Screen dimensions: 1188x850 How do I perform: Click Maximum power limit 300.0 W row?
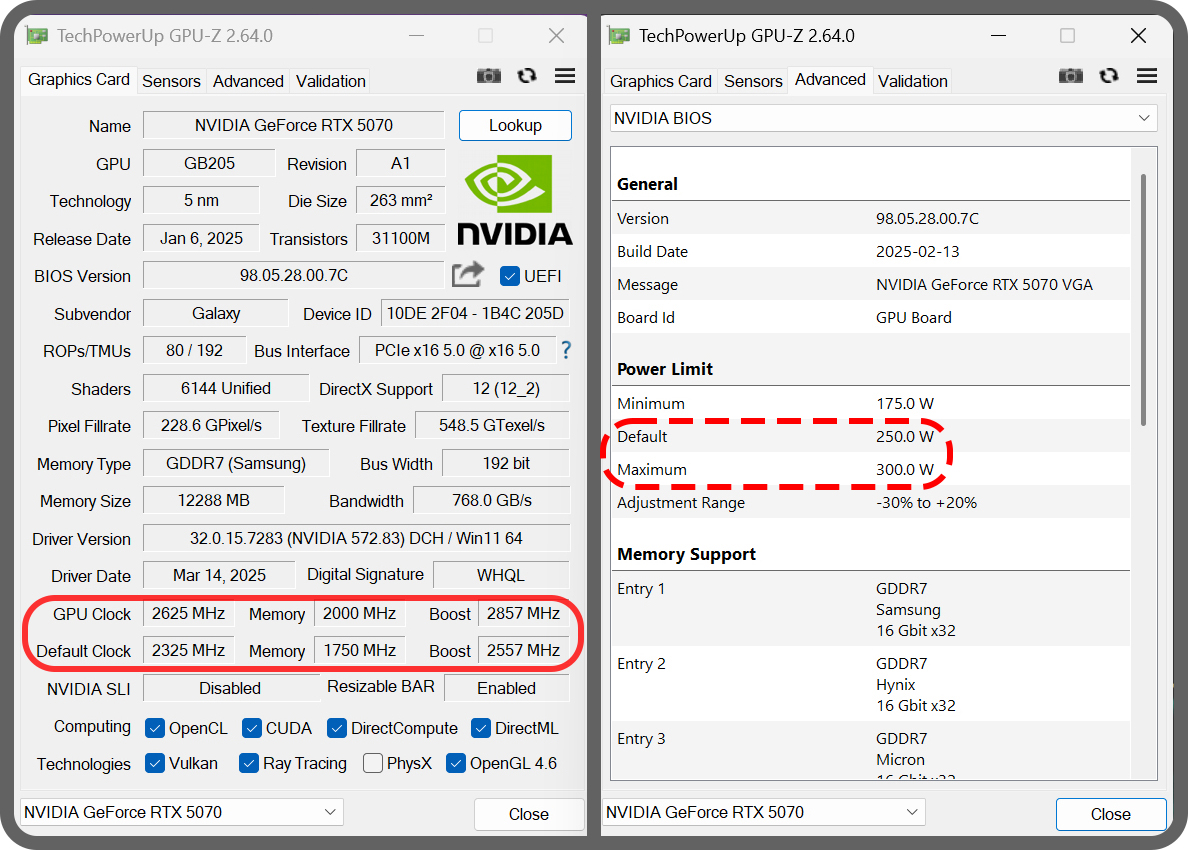tap(871, 470)
